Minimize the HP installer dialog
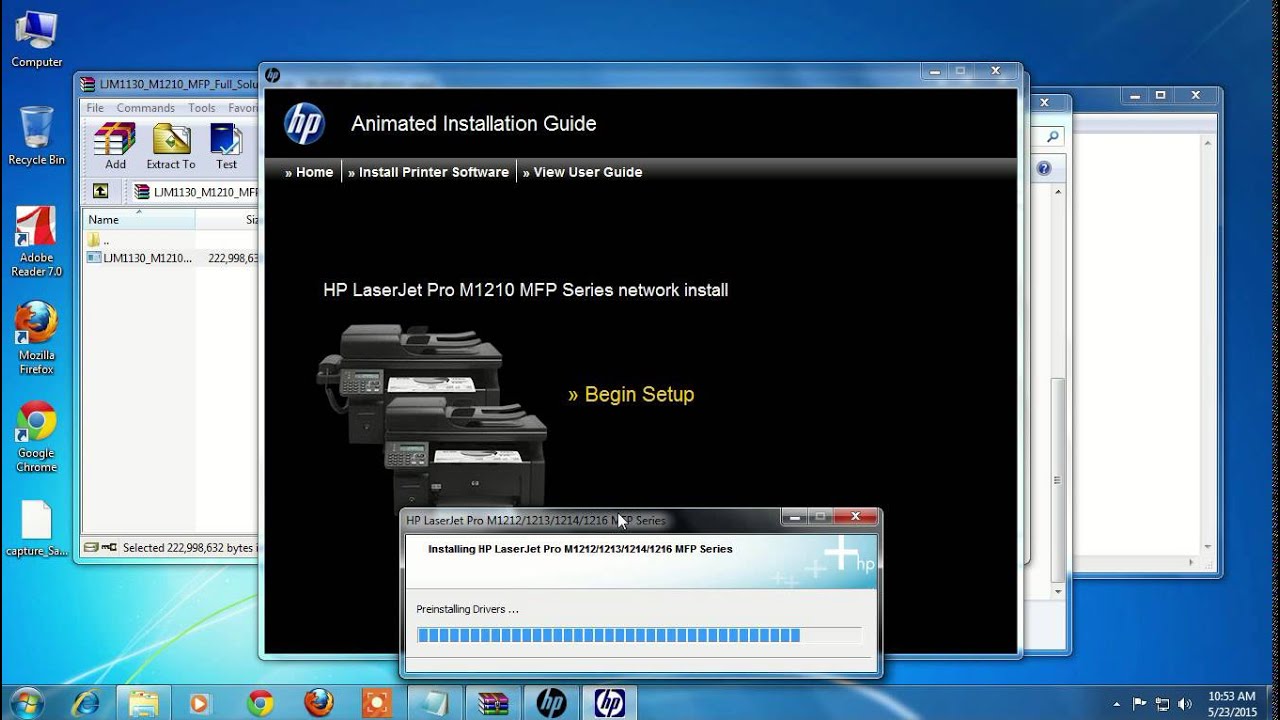The image size is (1280, 720). pyautogui.click(x=795, y=517)
